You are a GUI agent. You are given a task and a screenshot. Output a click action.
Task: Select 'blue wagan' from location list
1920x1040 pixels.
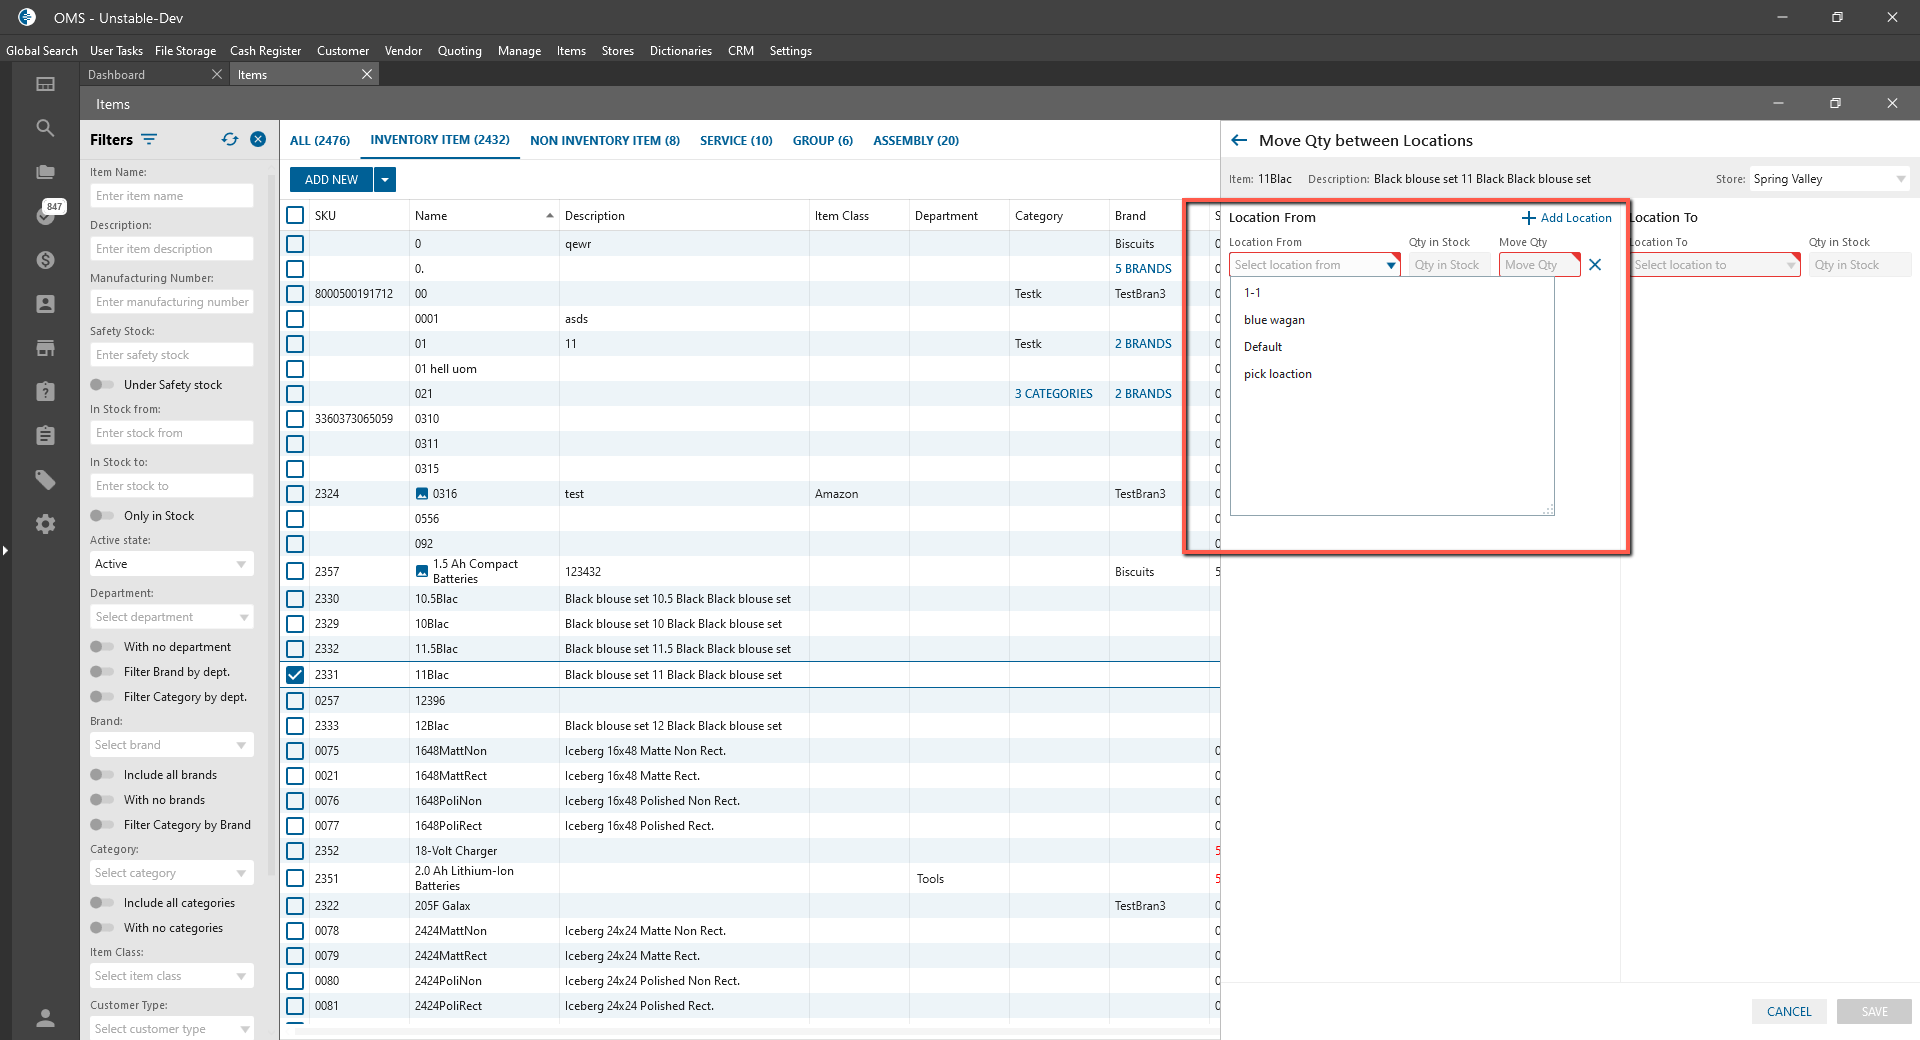pyautogui.click(x=1274, y=320)
